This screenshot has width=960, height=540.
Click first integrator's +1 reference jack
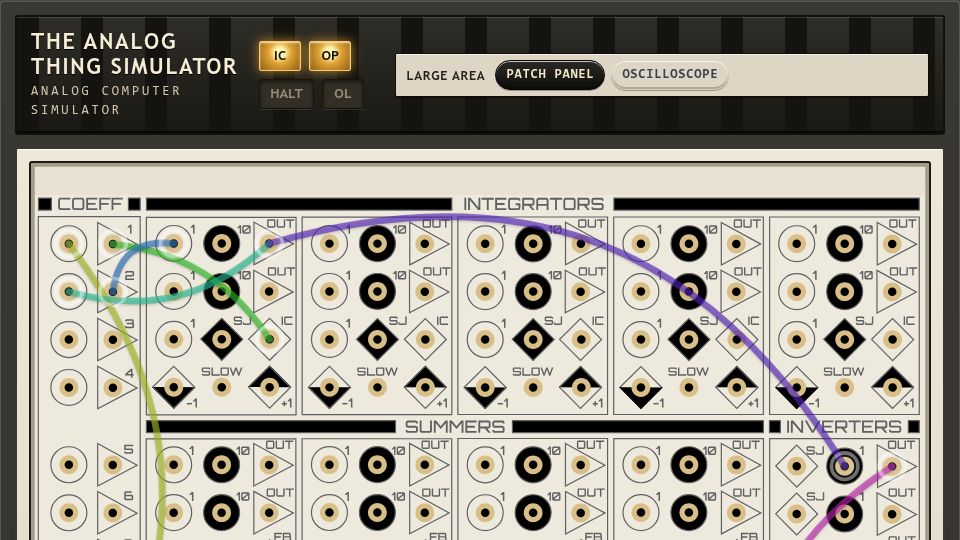[269, 387]
